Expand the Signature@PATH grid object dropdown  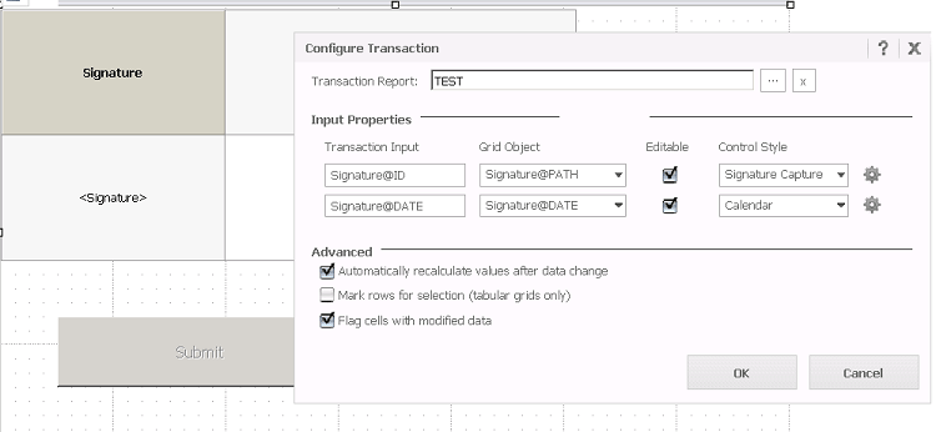620,175
